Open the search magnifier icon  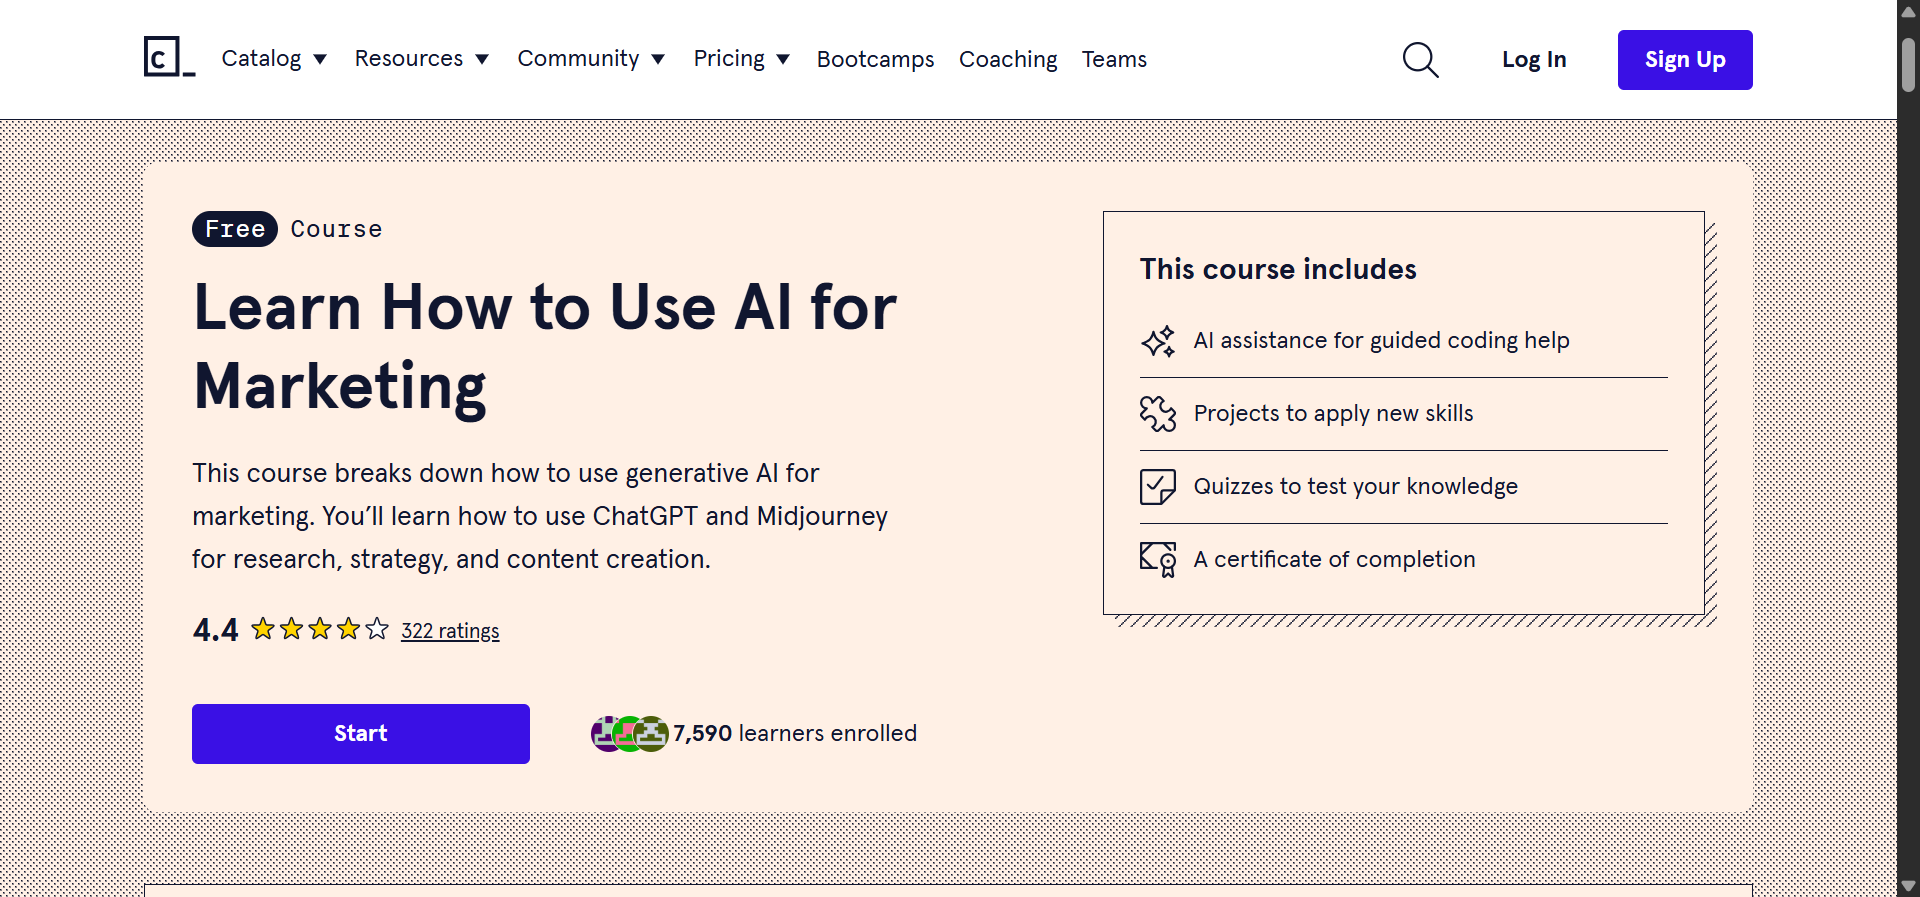(x=1420, y=60)
